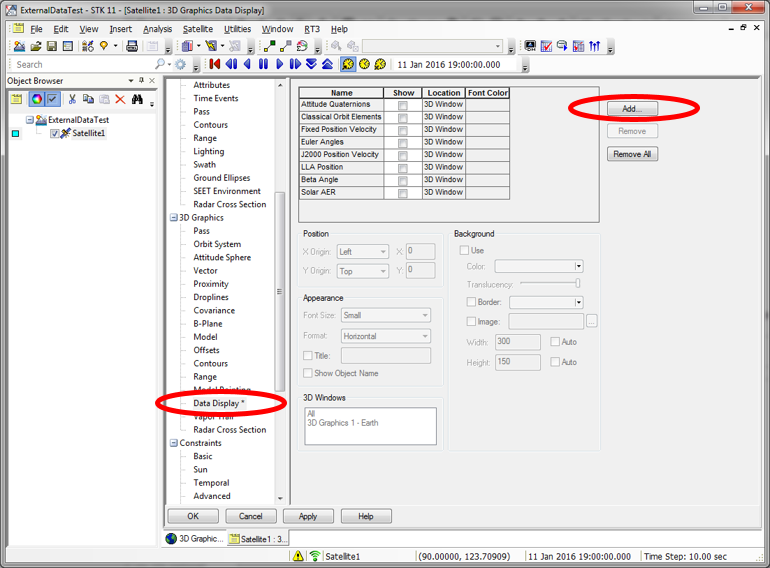Image resolution: width=770 pixels, height=568 pixels.
Task: Check Show box for LLA Position
Action: click(403, 167)
